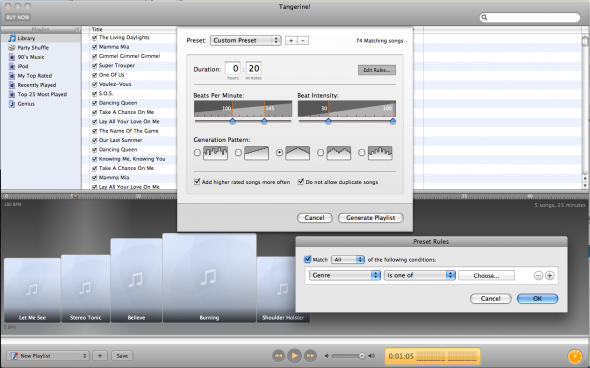Click the Edit Rules button
The height and width of the screenshot is (368, 590).
(377, 70)
